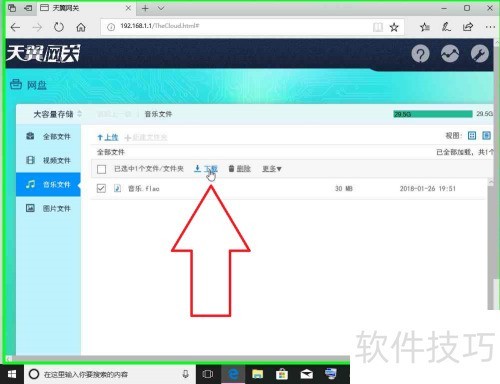
Task: Uncheck the 音乐.flac file checkbox
Action: point(101,188)
